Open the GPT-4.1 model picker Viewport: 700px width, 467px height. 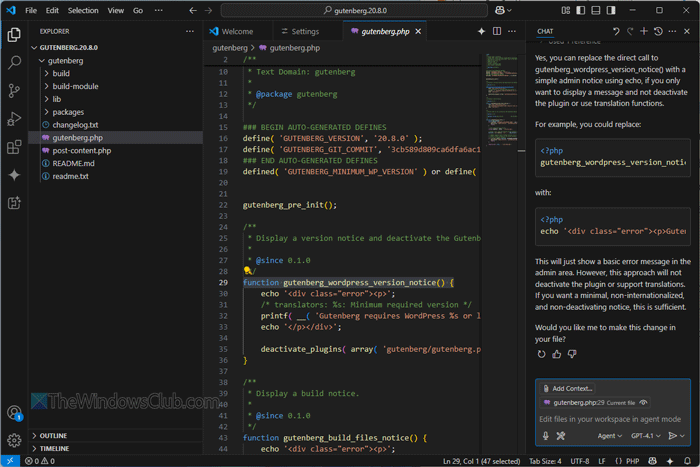pos(646,436)
